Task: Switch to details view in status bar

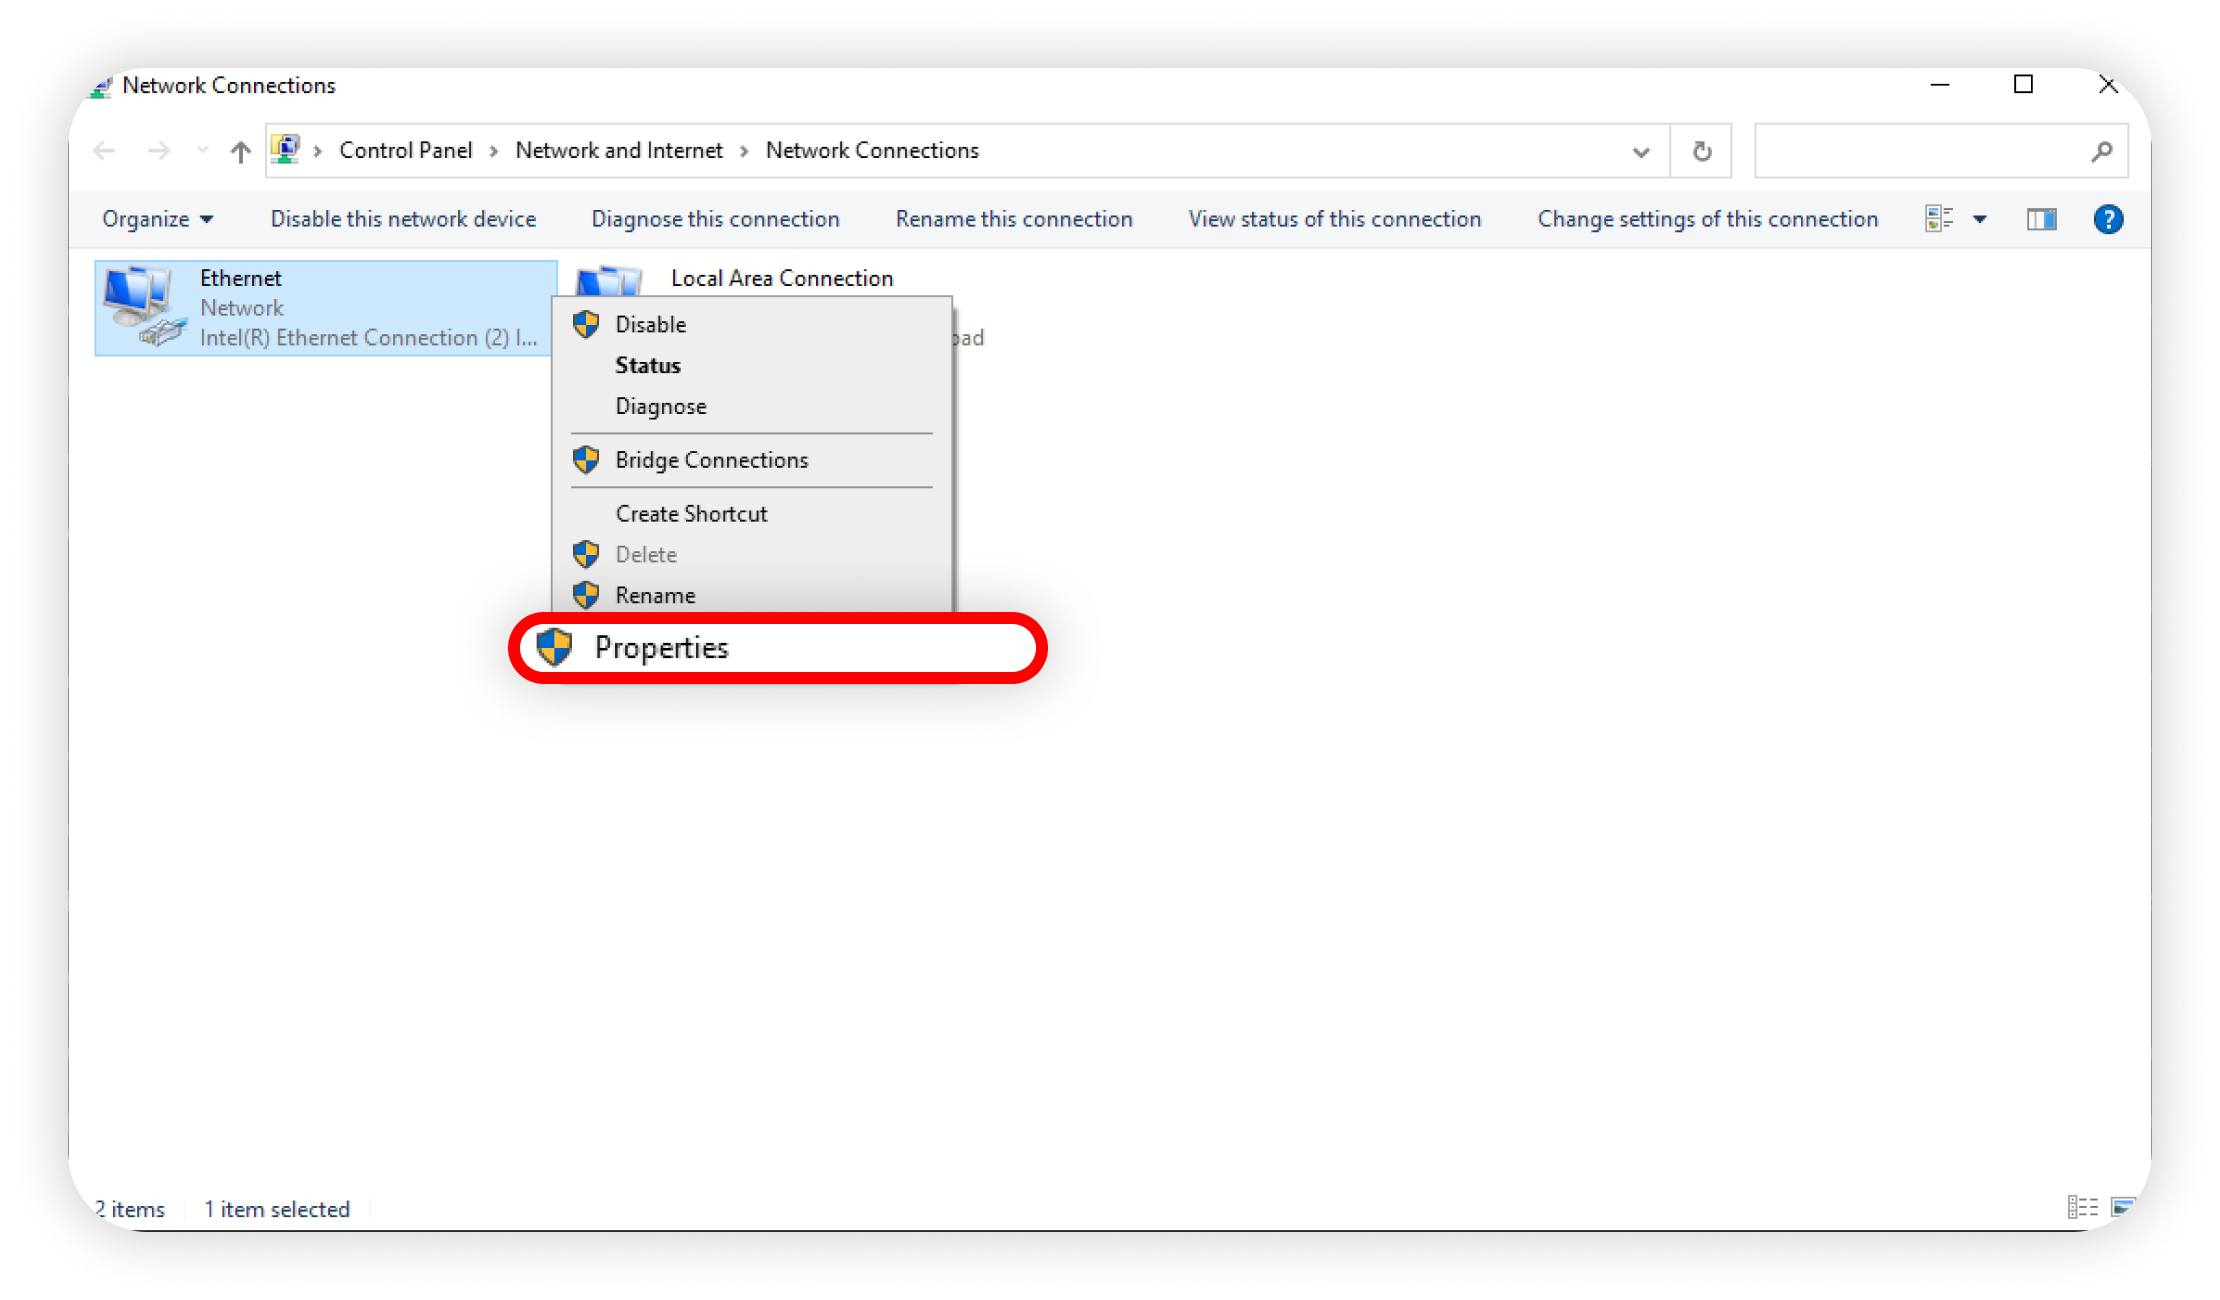Action: tap(2082, 1208)
